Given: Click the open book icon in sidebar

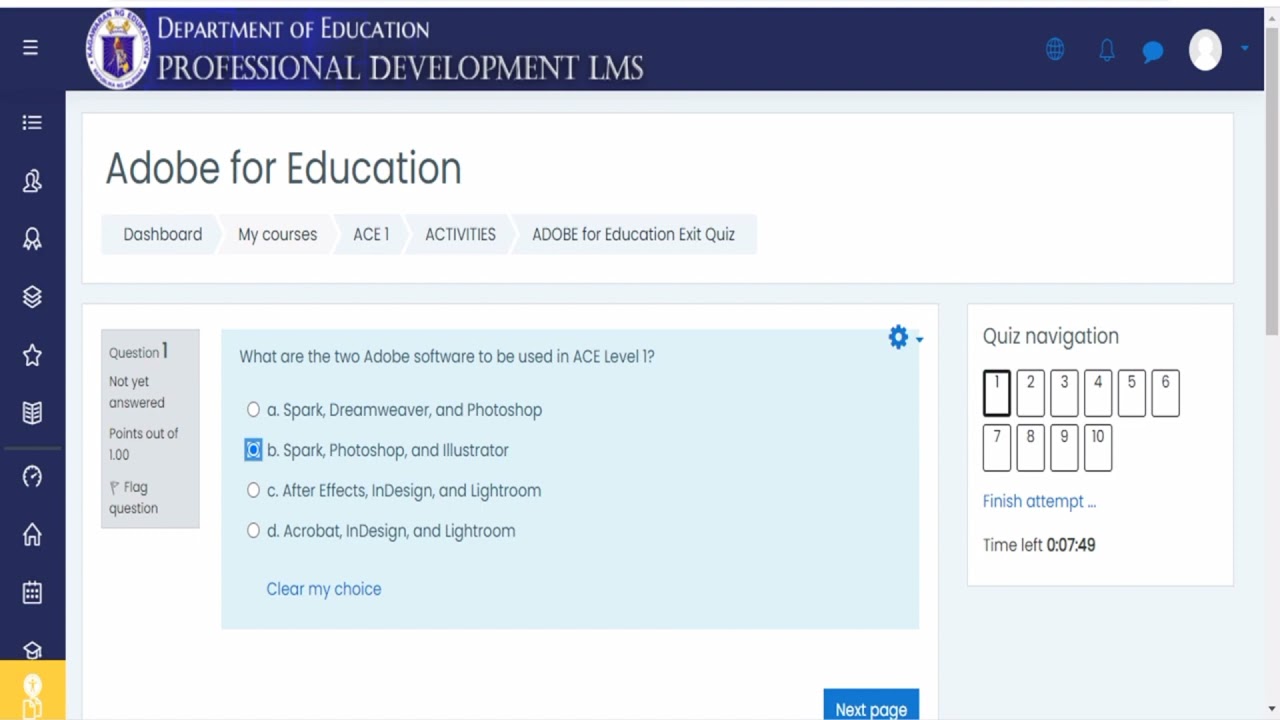Looking at the screenshot, I should pos(32,413).
